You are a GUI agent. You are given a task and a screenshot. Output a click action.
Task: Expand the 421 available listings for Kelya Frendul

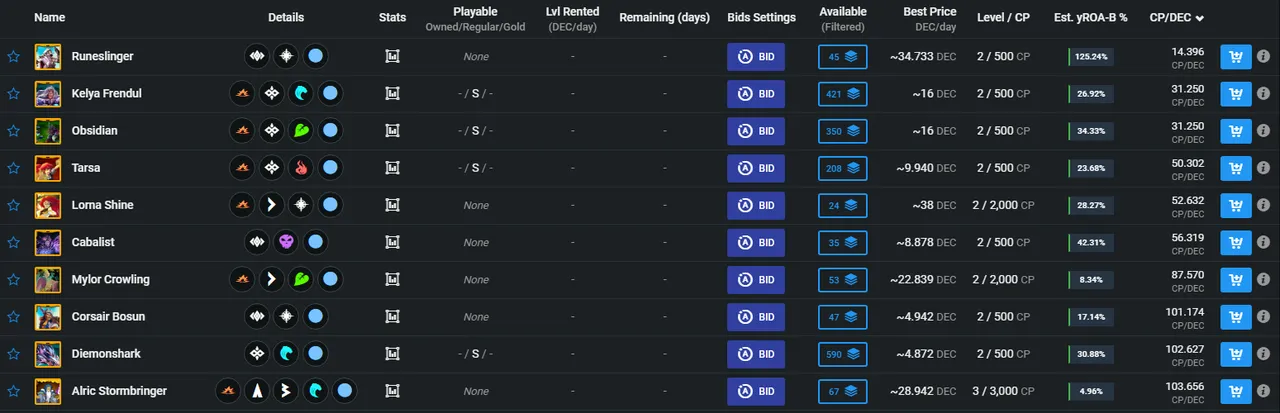point(843,94)
